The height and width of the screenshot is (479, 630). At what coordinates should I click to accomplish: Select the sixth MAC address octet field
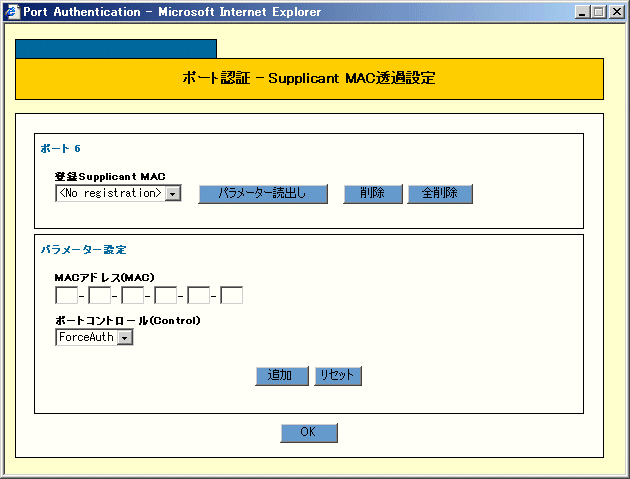tap(231, 295)
